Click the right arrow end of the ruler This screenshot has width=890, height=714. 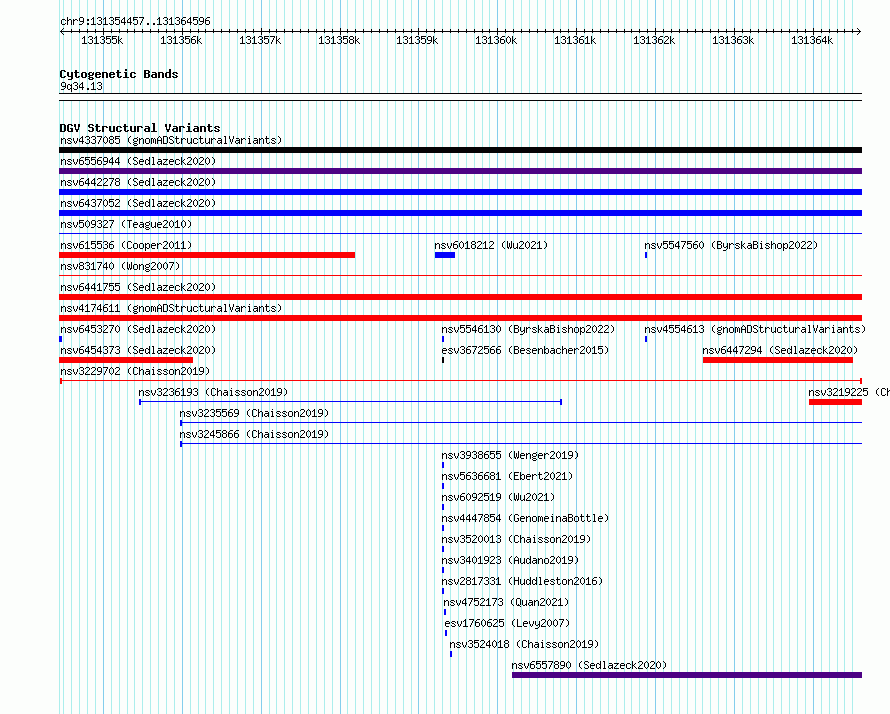pos(859,31)
